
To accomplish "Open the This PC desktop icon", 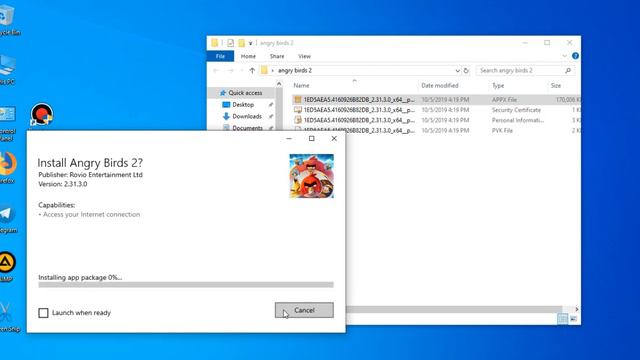I will click(7, 69).
